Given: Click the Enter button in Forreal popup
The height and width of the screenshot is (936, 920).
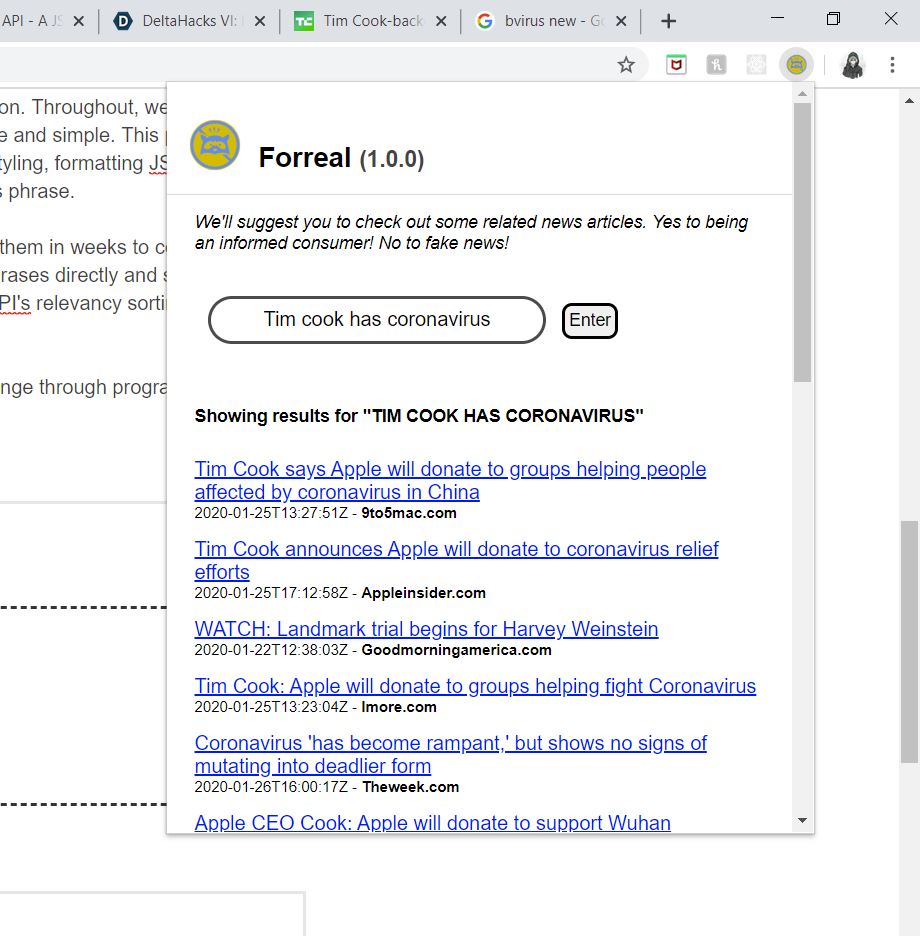Looking at the screenshot, I should 589,321.
